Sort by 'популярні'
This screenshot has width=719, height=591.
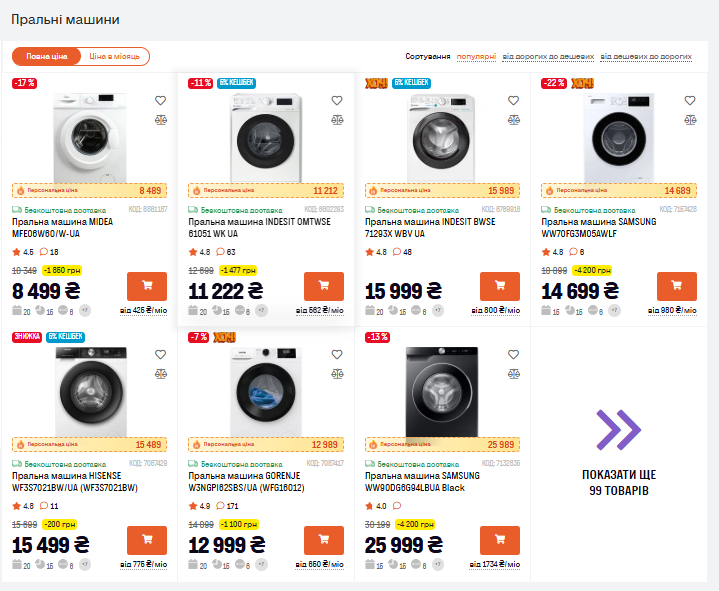click(476, 57)
